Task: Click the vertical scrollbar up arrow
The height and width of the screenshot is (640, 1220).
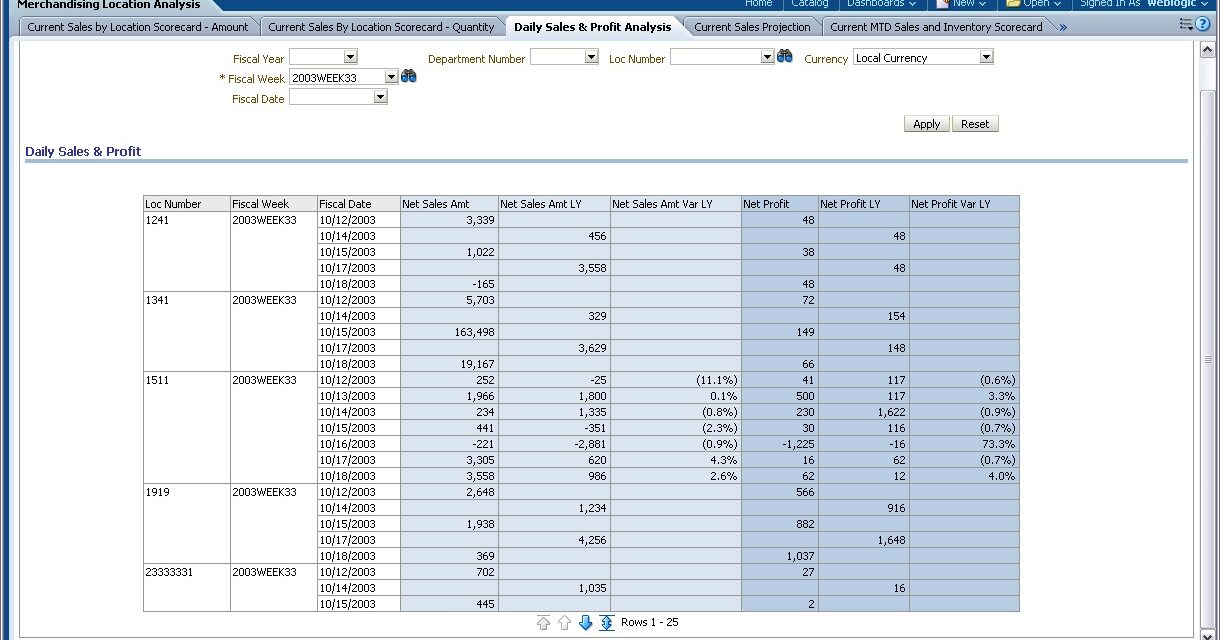Action: pos(1208,50)
